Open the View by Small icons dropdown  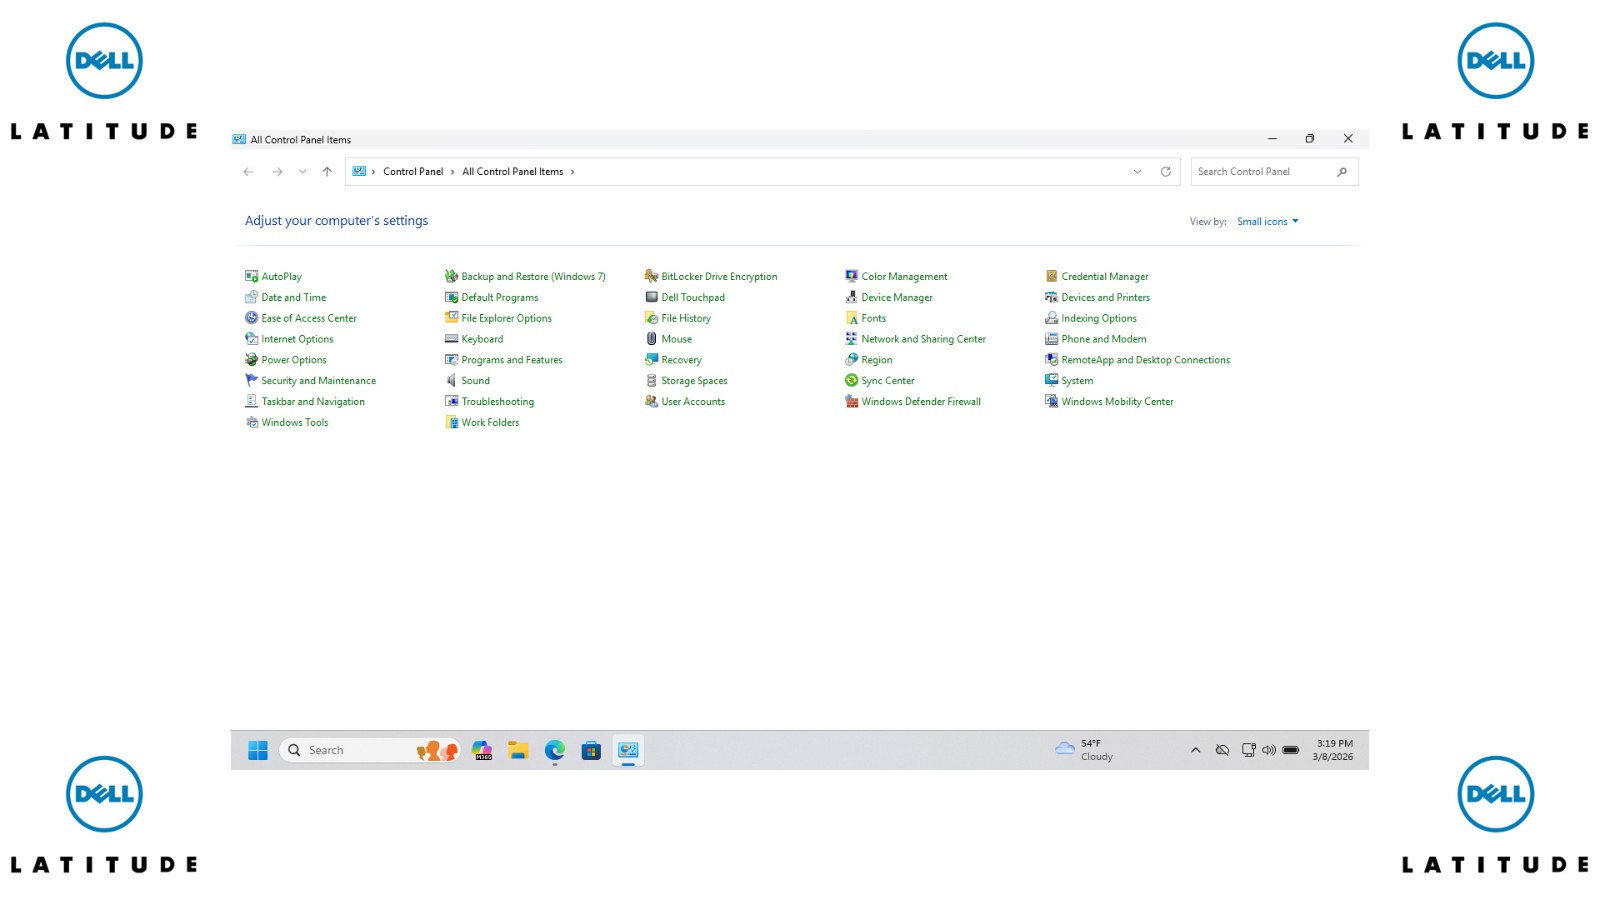tap(1268, 222)
